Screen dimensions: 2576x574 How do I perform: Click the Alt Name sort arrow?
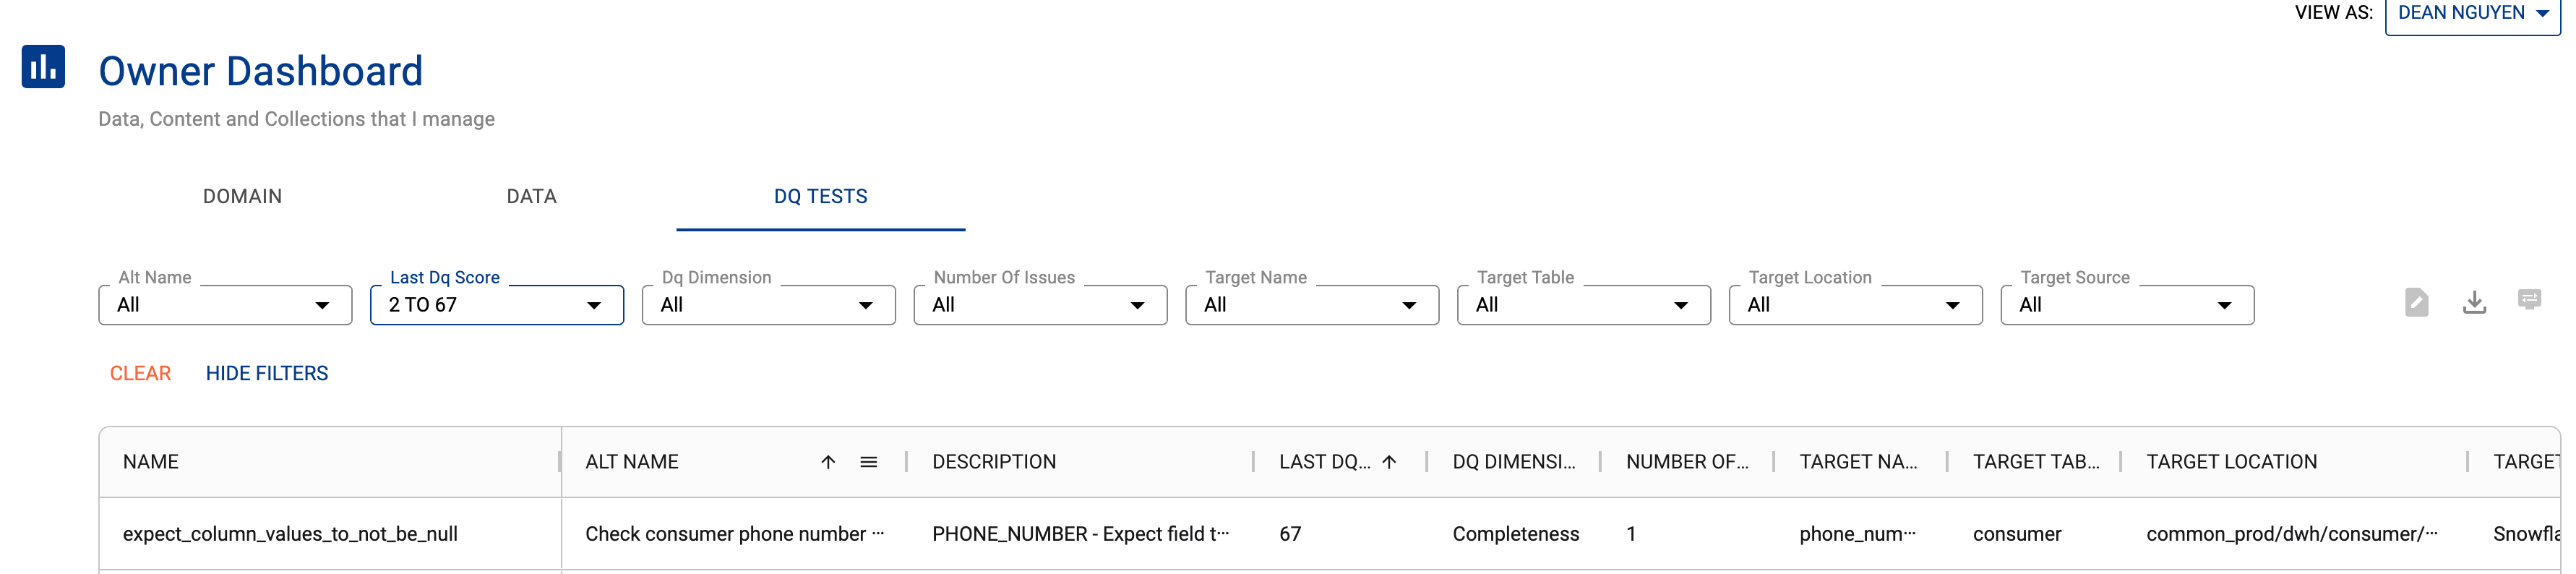point(828,462)
